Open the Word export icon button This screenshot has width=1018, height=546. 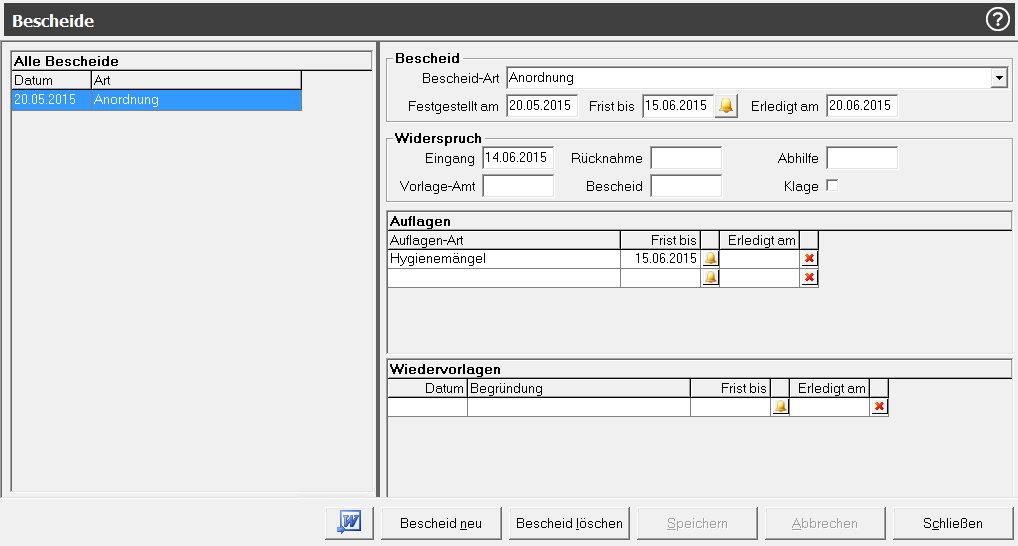349,523
